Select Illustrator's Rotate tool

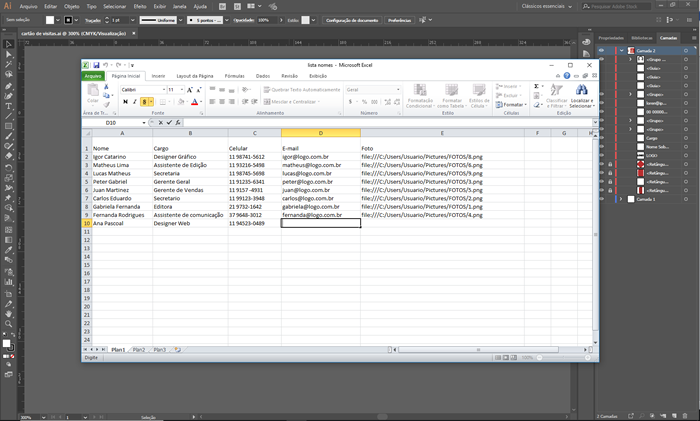[x=8, y=168]
